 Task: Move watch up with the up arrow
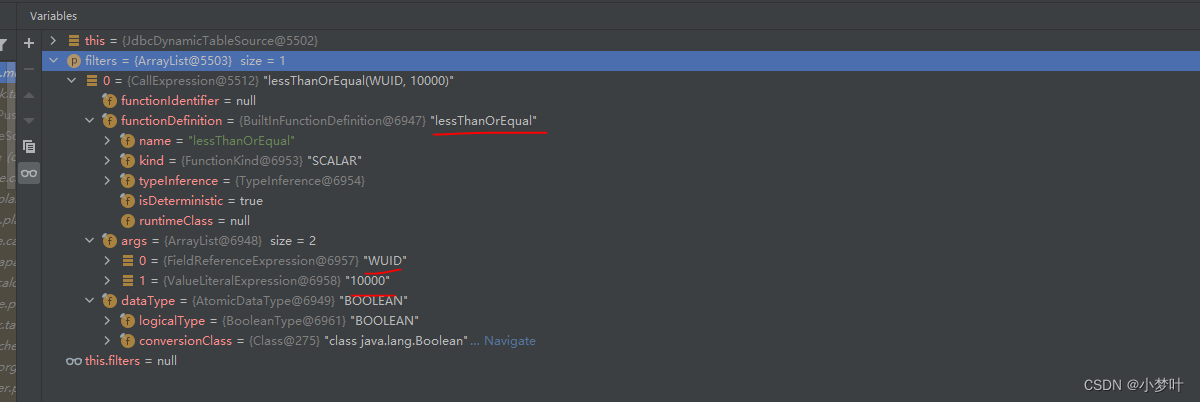[x=29, y=94]
